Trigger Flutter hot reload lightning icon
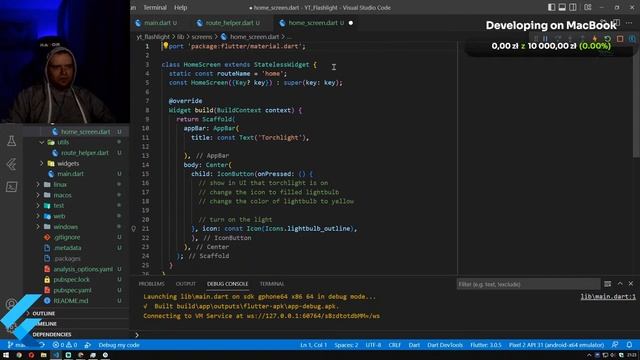Viewport: 640px width, 360px height. 595,39
